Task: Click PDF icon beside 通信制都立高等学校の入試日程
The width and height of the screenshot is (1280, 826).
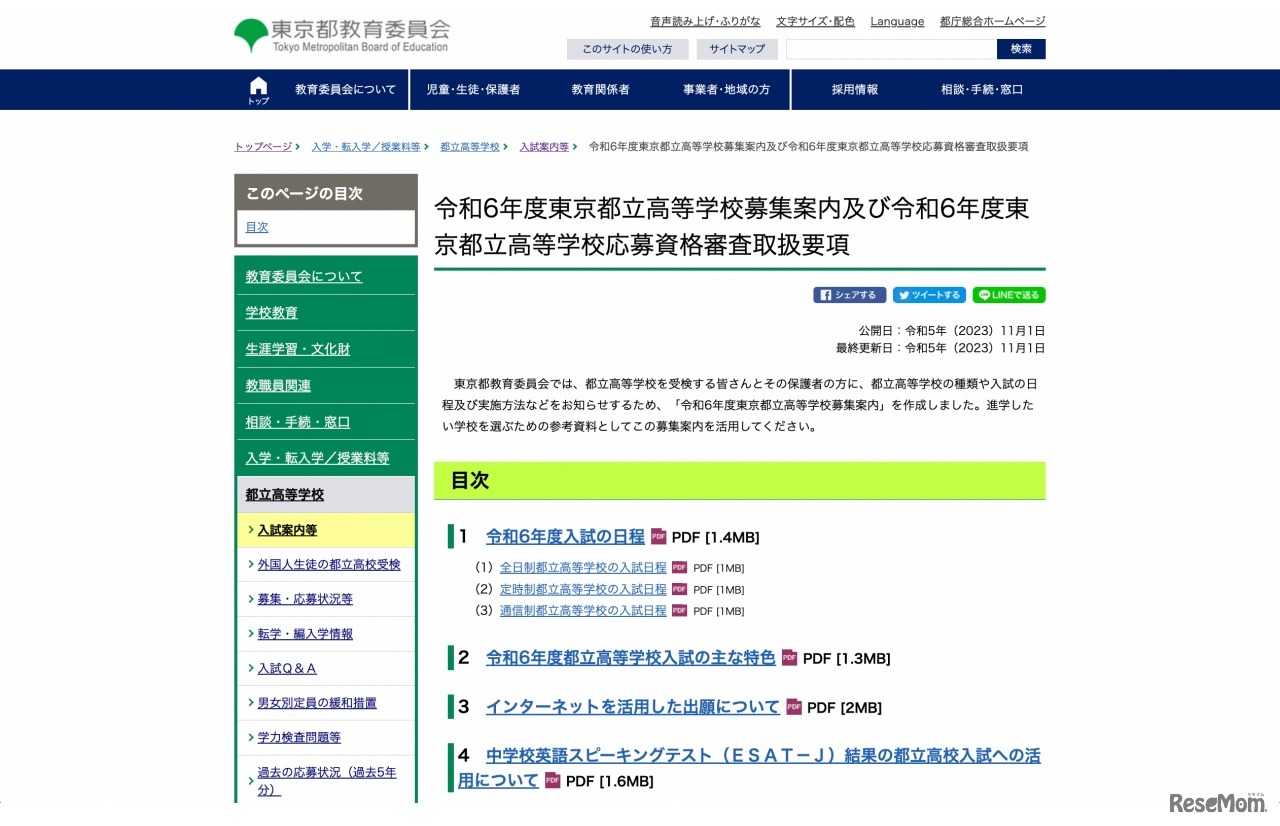Action: [x=679, y=610]
